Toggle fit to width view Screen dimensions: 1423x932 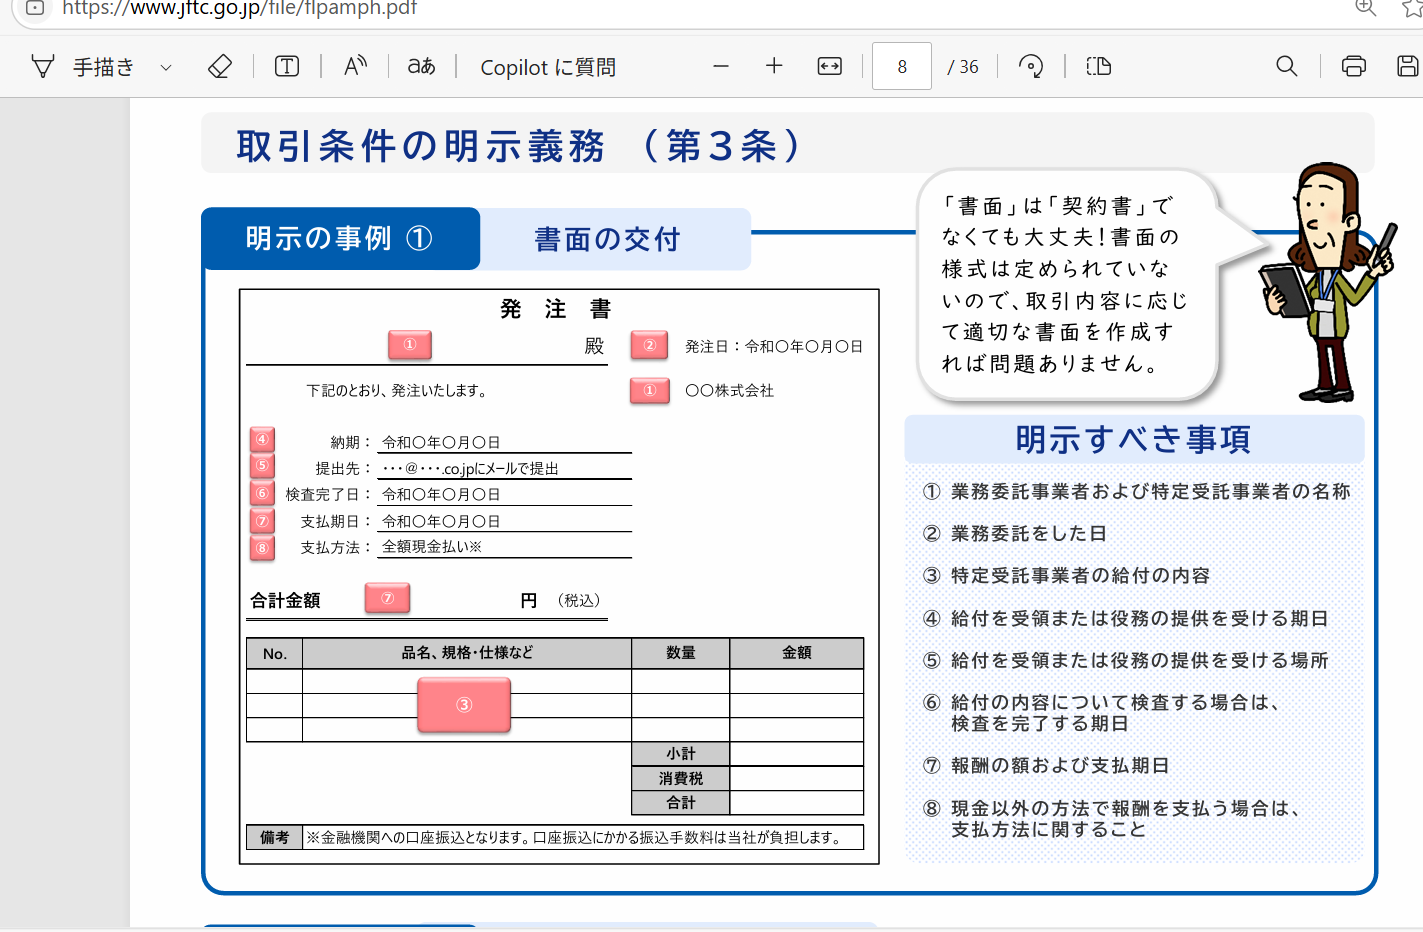830,66
